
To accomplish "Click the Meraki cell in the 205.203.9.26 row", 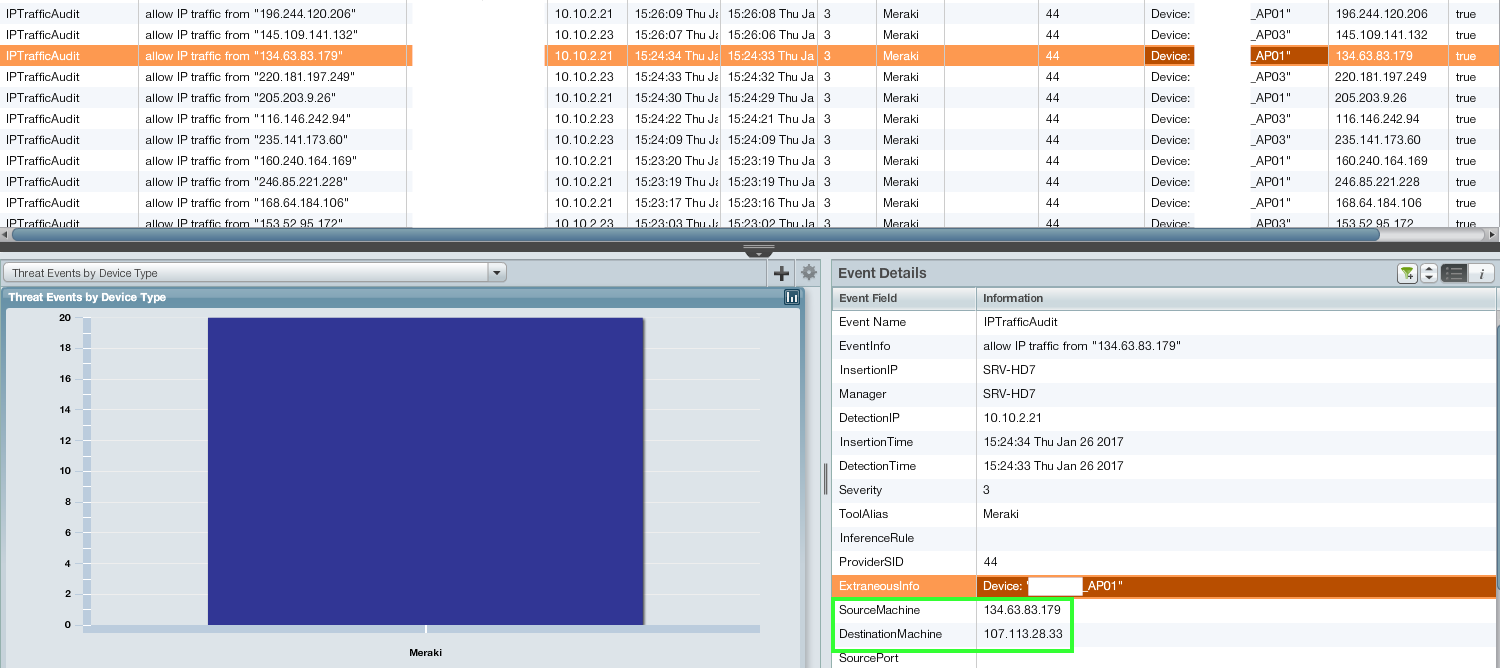I will click(x=900, y=98).
